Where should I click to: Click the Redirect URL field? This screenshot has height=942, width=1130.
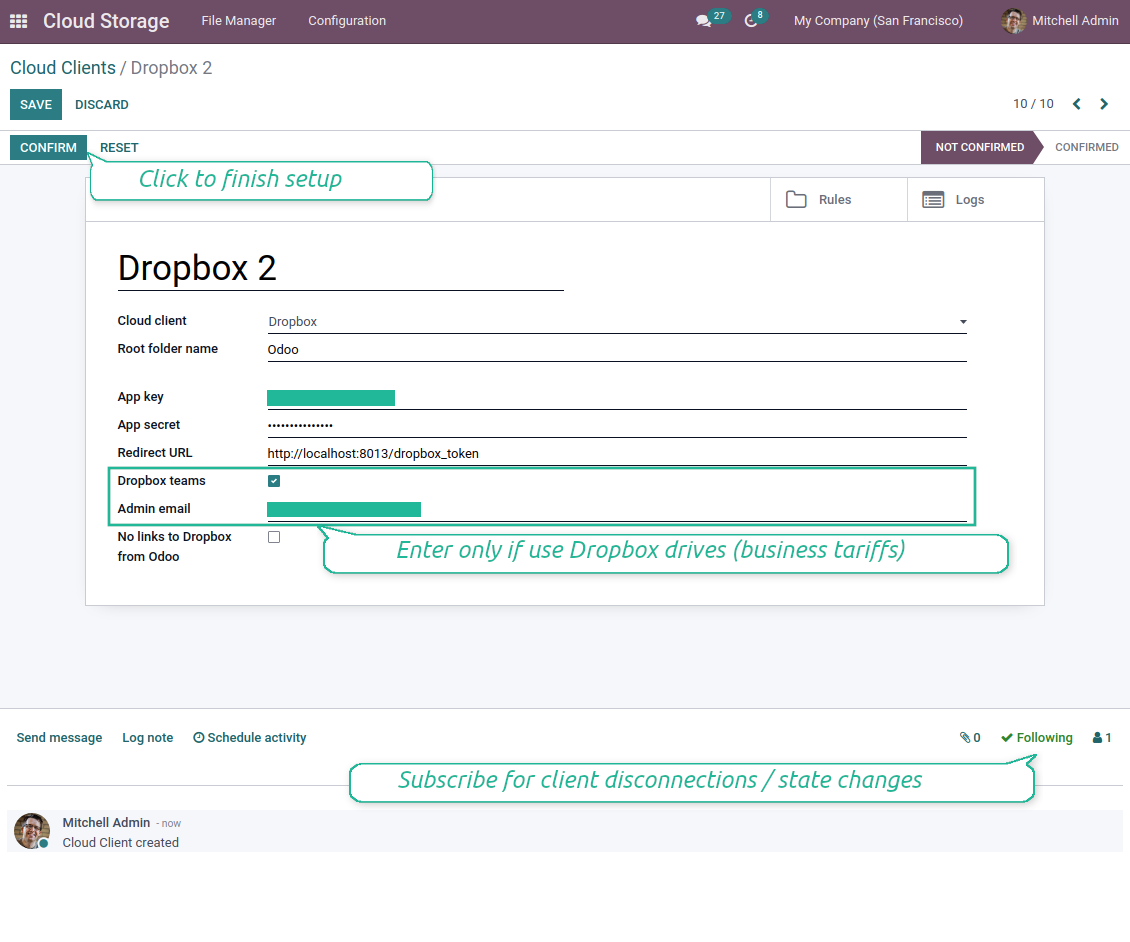(617, 453)
